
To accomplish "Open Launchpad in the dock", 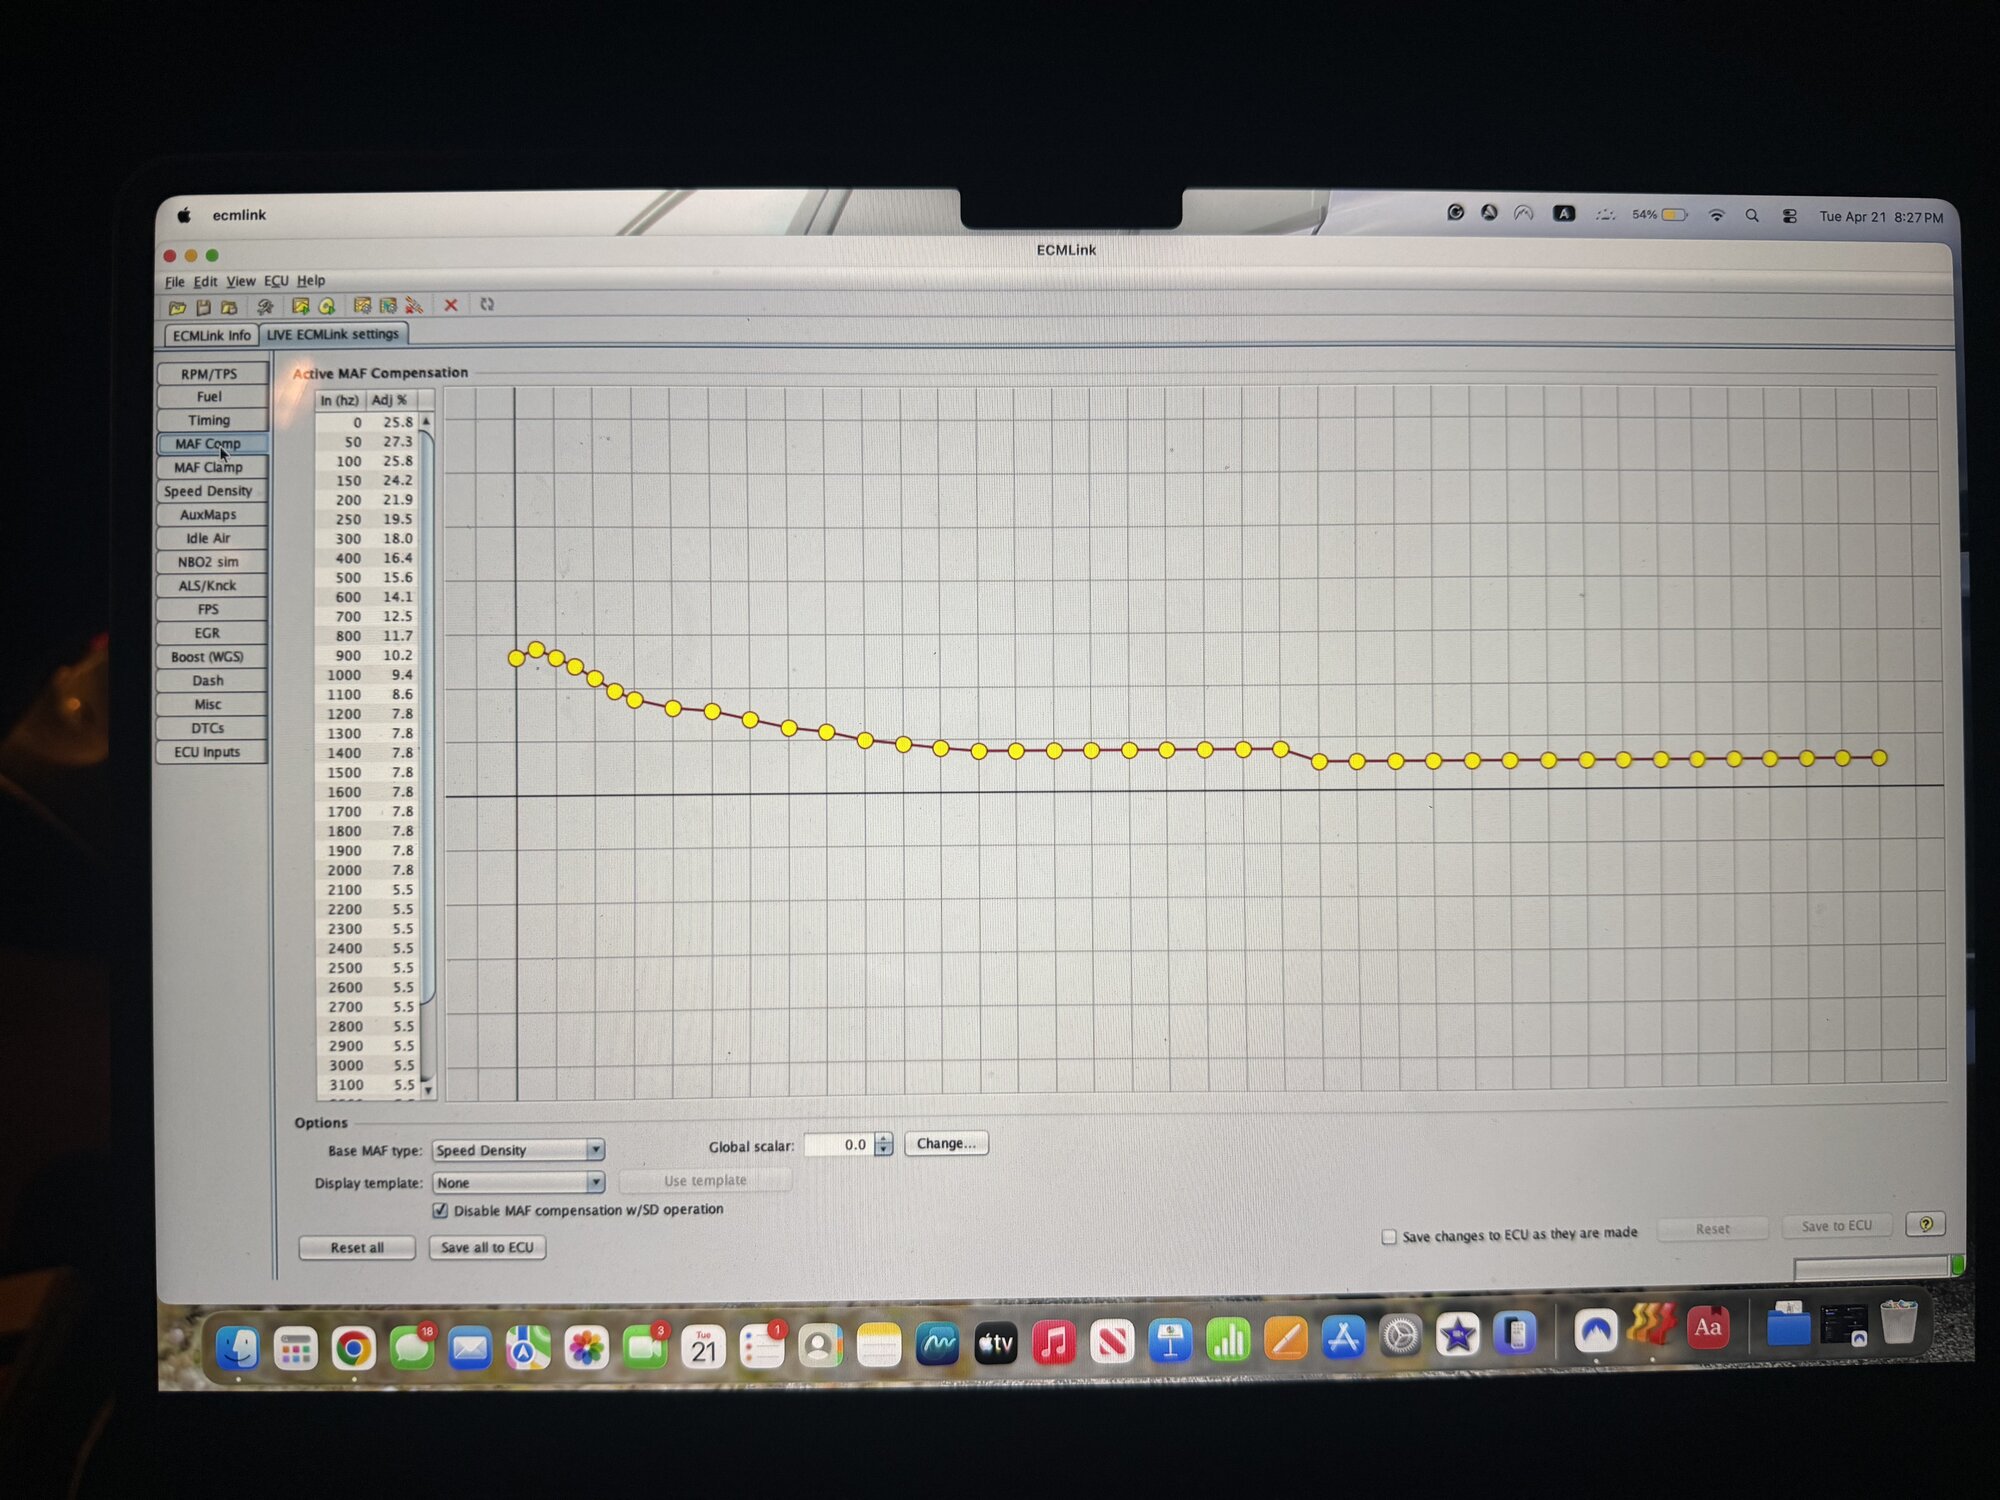I will 295,1350.
